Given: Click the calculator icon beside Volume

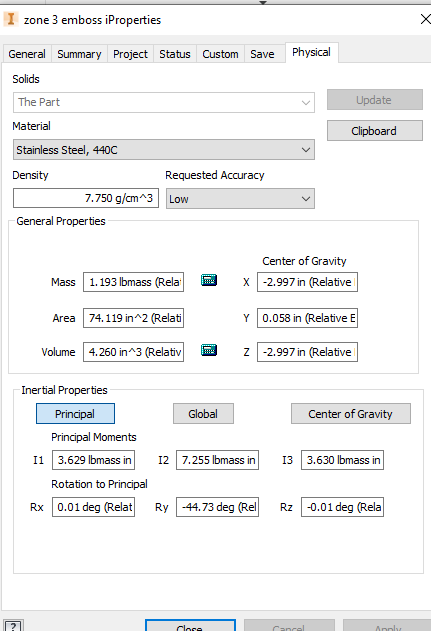Looking at the screenshot, I should pos(209,350).
